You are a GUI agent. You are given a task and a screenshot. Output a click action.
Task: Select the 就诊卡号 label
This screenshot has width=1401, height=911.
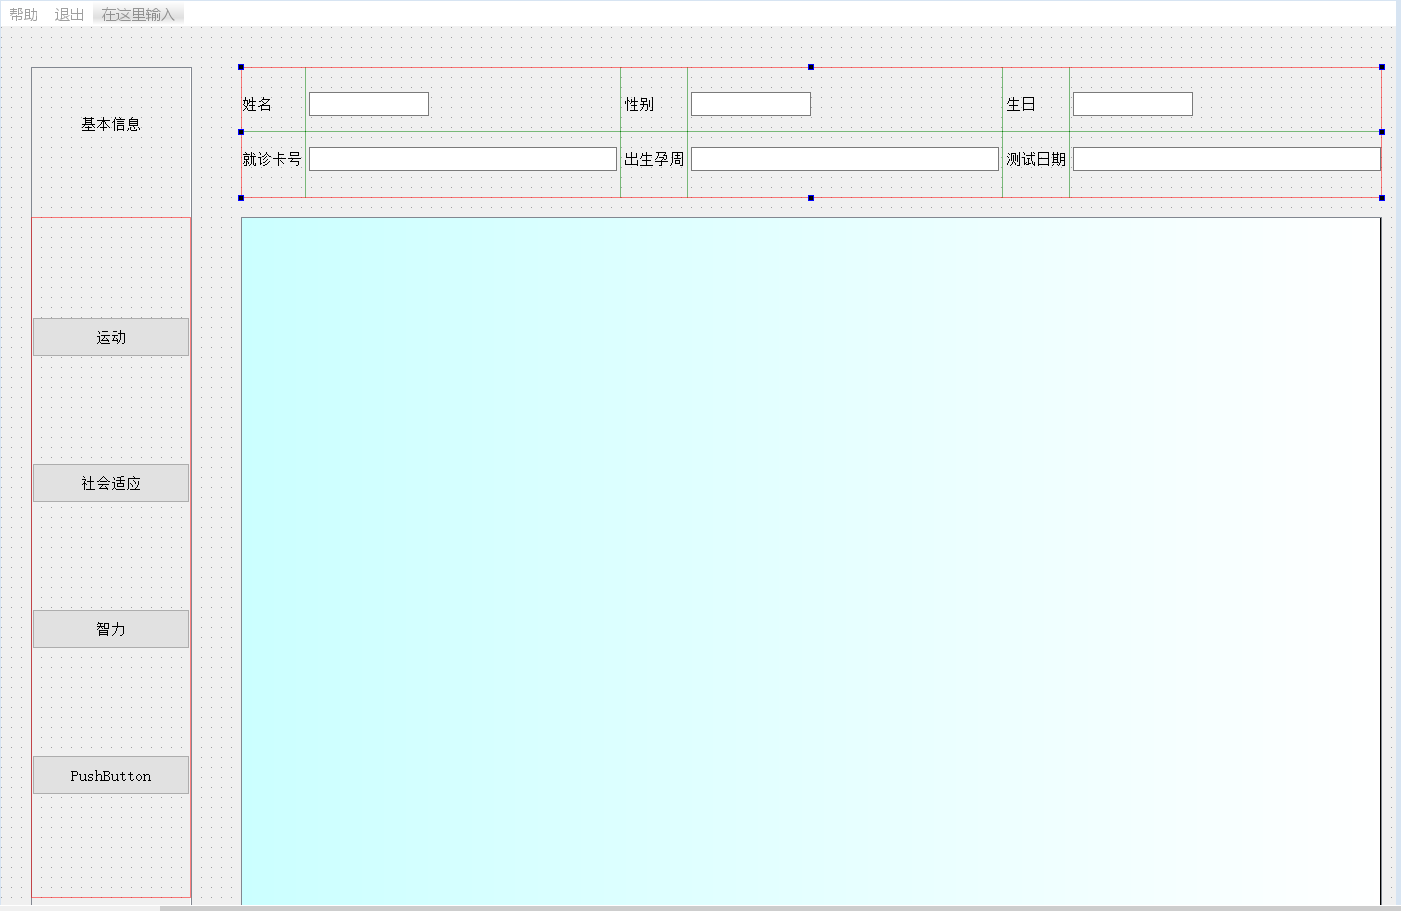(x=272, y=159)
